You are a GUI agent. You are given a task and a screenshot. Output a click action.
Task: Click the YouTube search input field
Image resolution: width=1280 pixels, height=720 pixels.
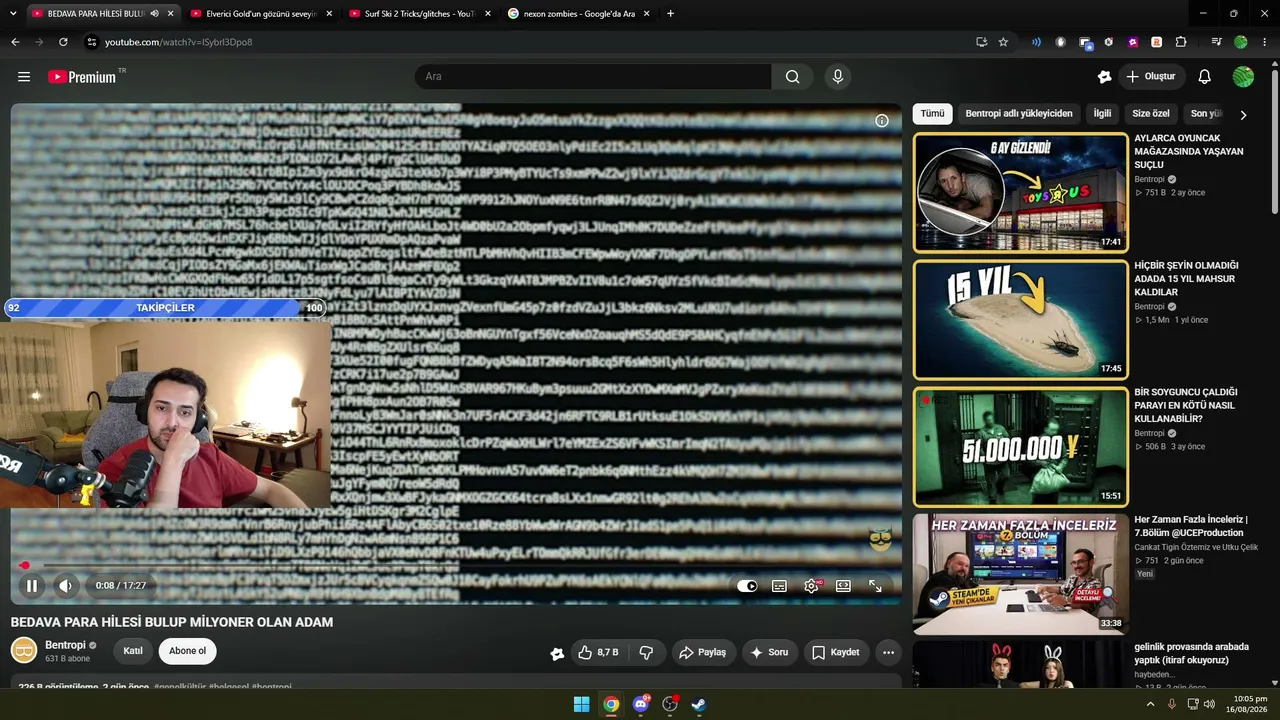click(x=593, y=77)
